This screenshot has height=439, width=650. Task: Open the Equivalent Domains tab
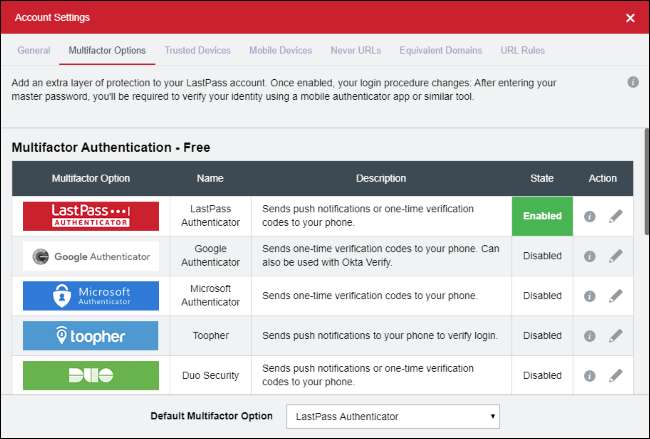(440, 50)
